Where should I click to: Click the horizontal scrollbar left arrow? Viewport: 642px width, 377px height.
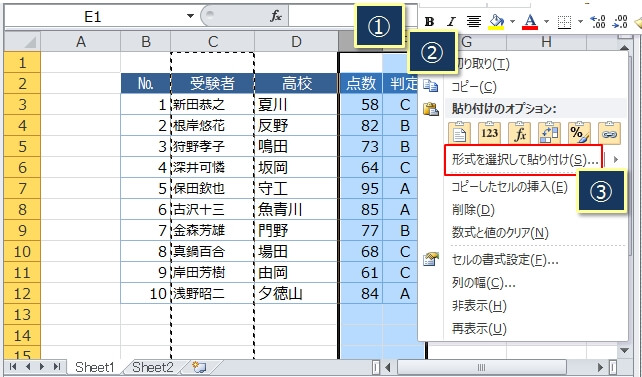[388, 367]
